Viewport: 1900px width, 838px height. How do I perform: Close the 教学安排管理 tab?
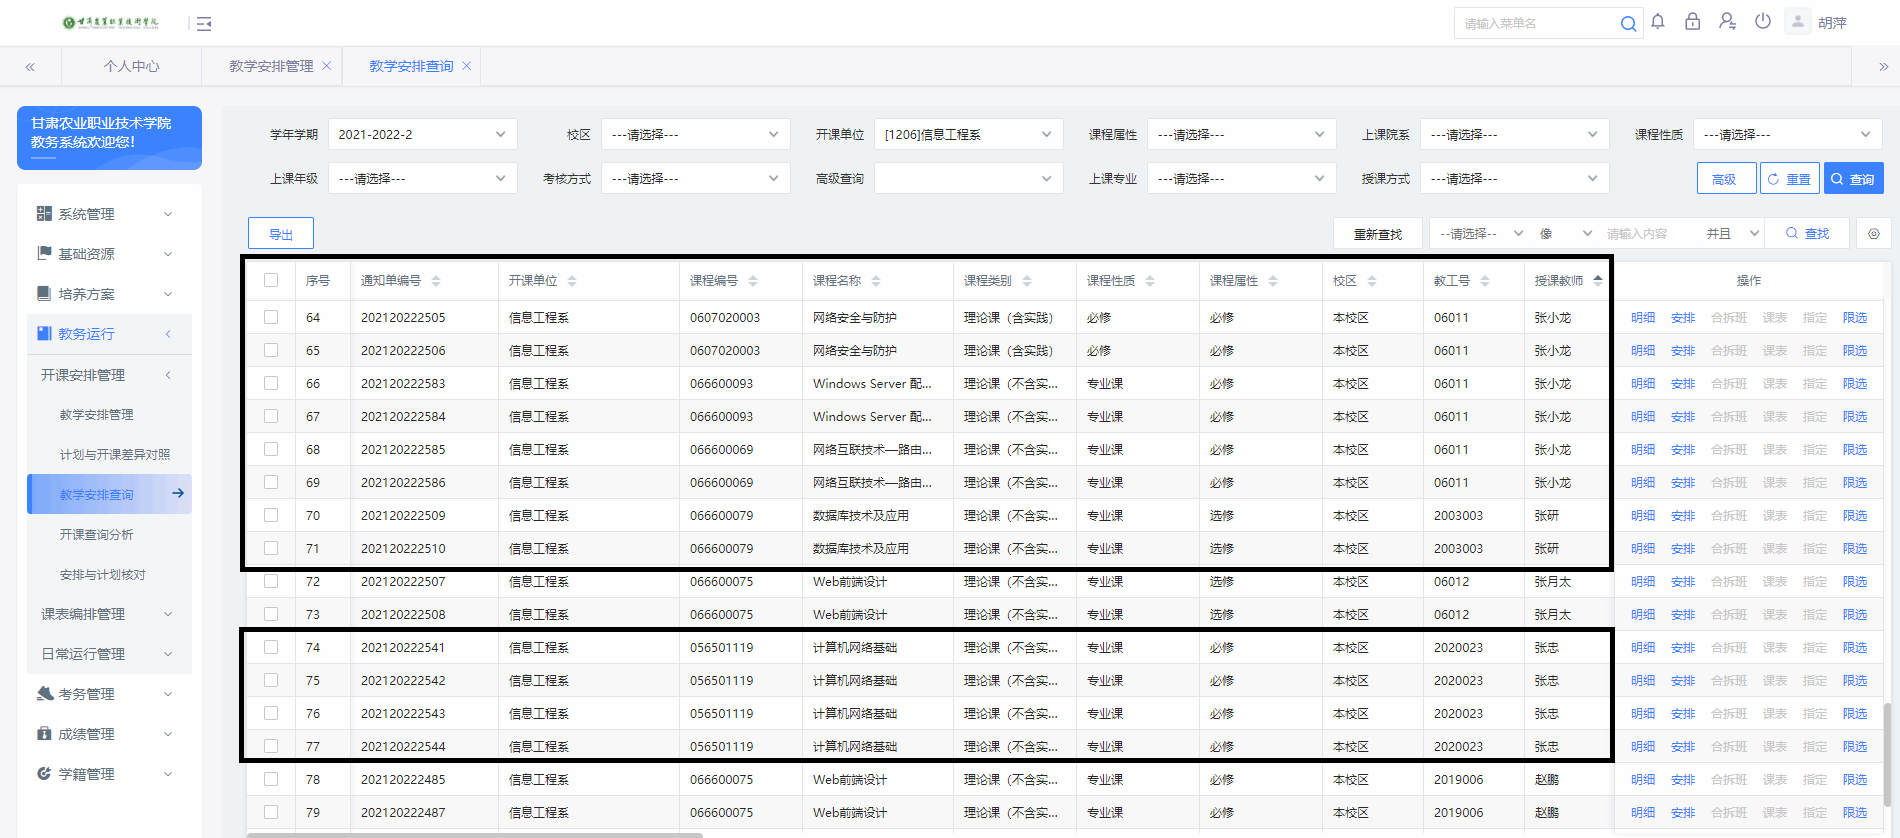tap(326, 66)
